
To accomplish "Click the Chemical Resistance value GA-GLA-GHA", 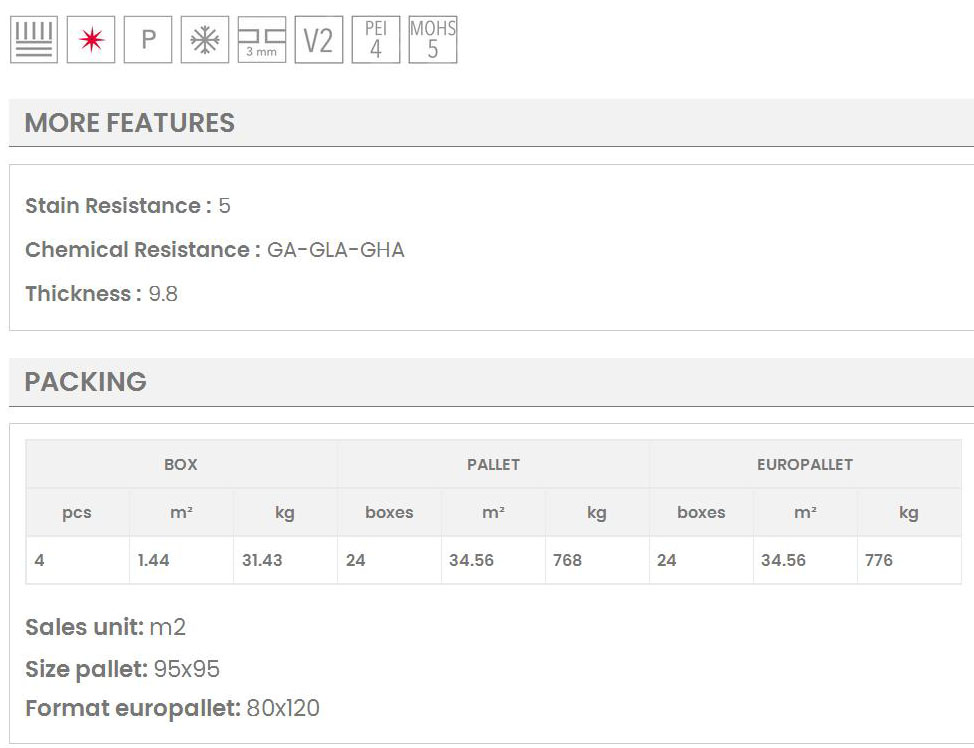I will [x=336, y=250].
